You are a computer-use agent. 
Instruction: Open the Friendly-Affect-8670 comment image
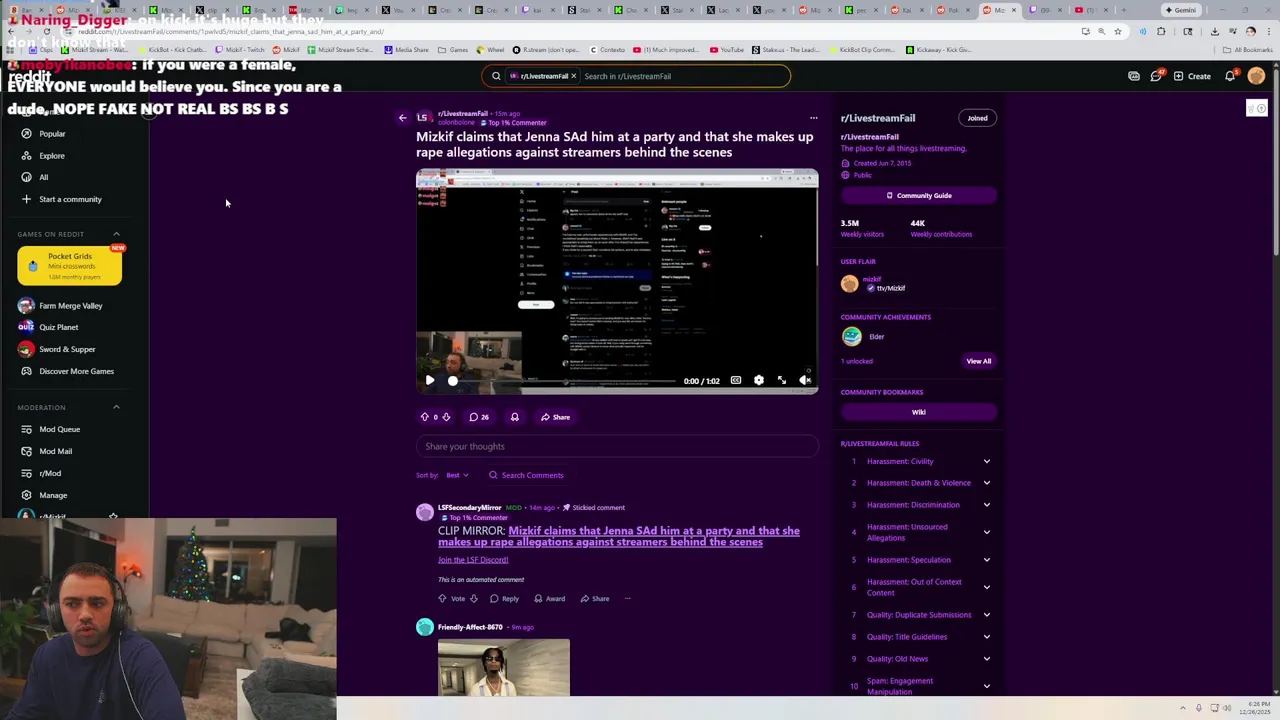pos(504,668)
